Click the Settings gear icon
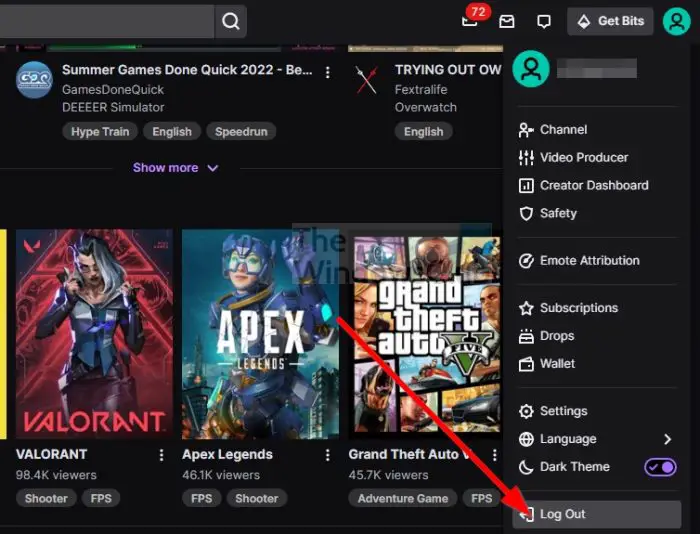Image resolution: width=700 pixels, height=534 pixels. 526,411
